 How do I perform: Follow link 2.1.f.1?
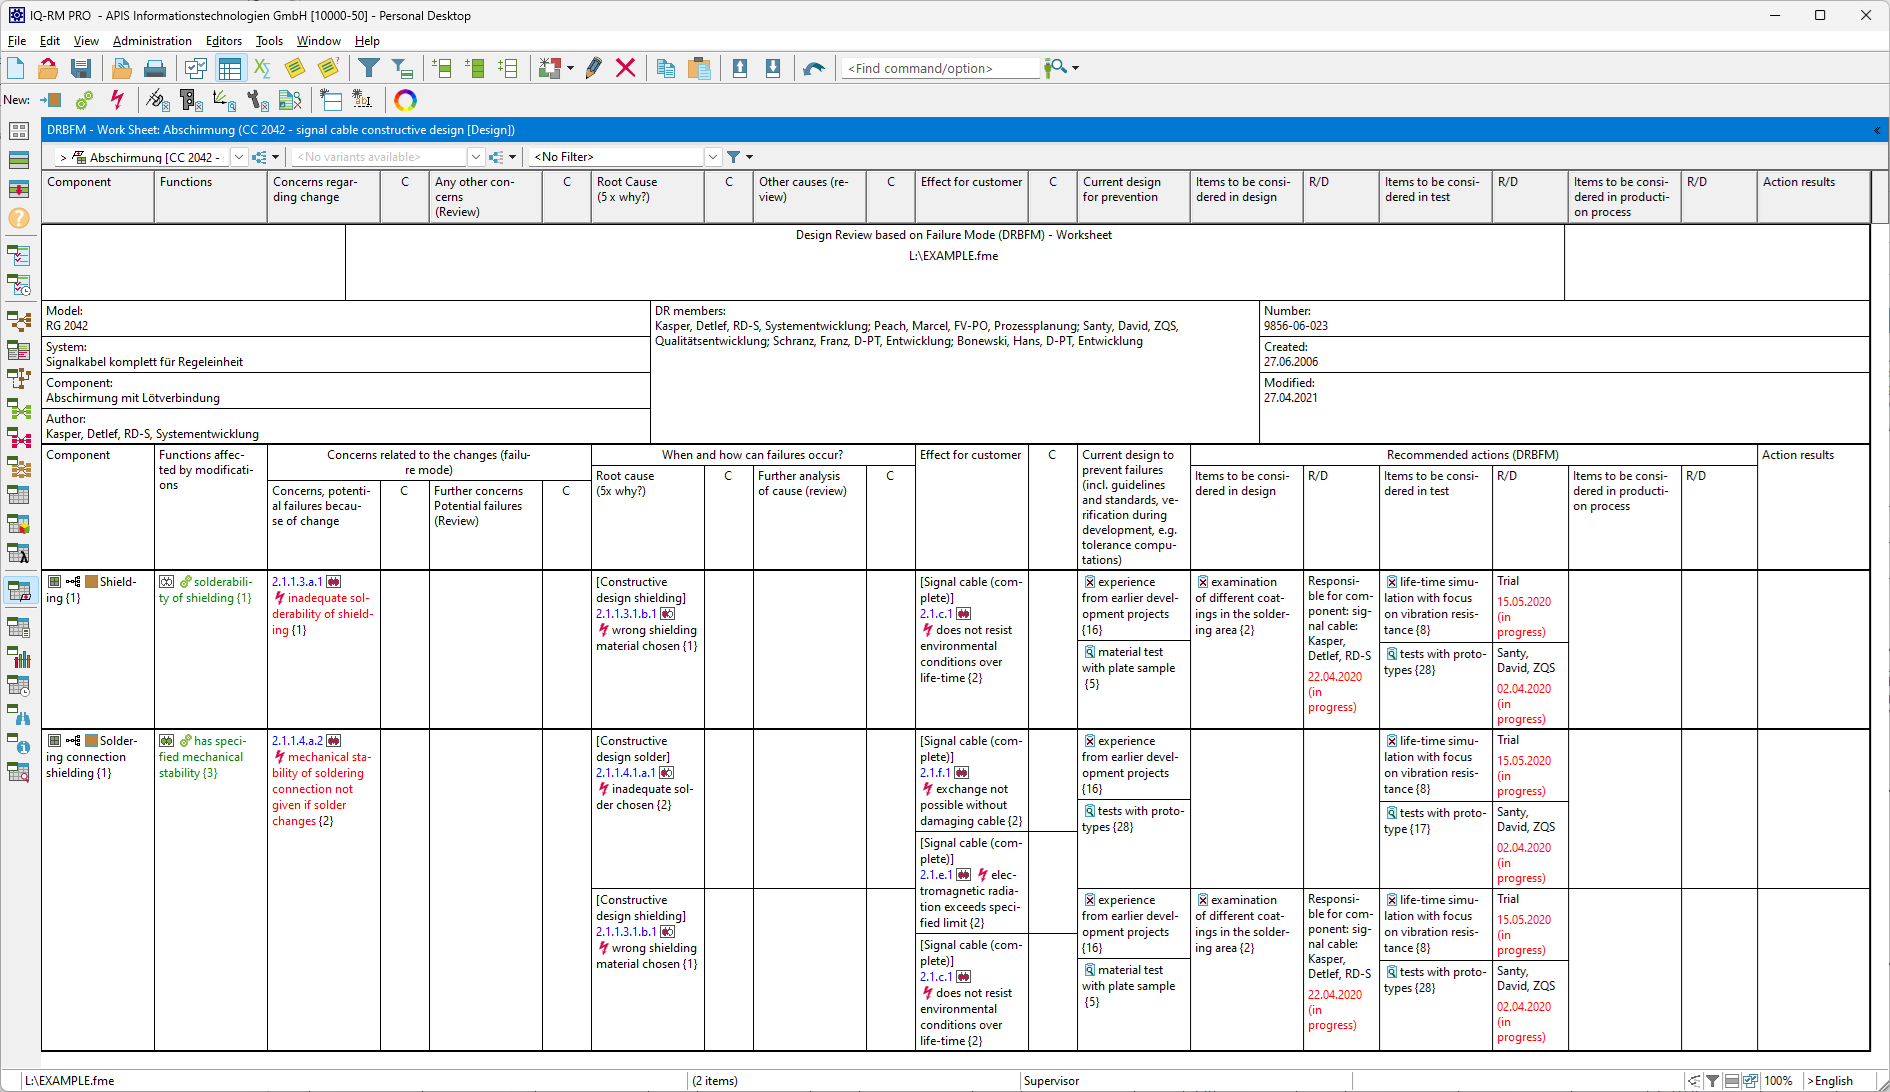(935, 773)
